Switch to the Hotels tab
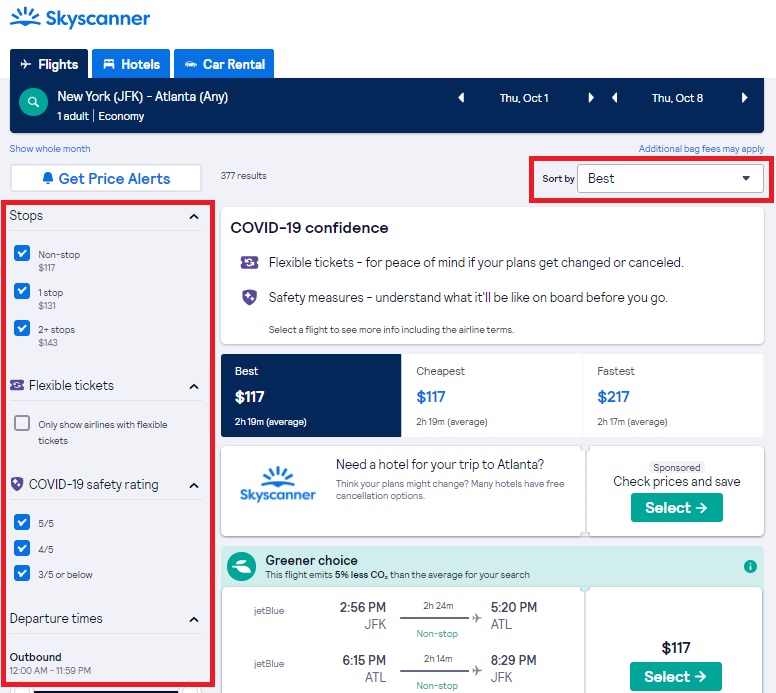 (131, 64)
